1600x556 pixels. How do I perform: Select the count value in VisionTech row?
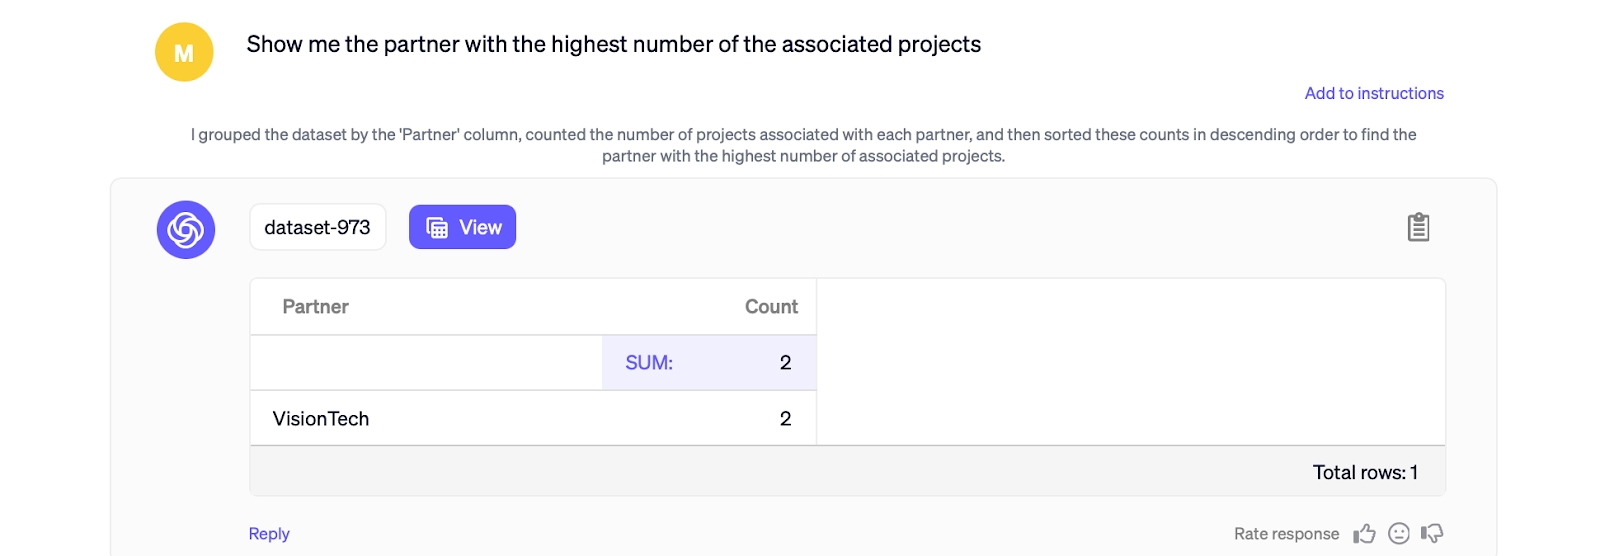785,419
